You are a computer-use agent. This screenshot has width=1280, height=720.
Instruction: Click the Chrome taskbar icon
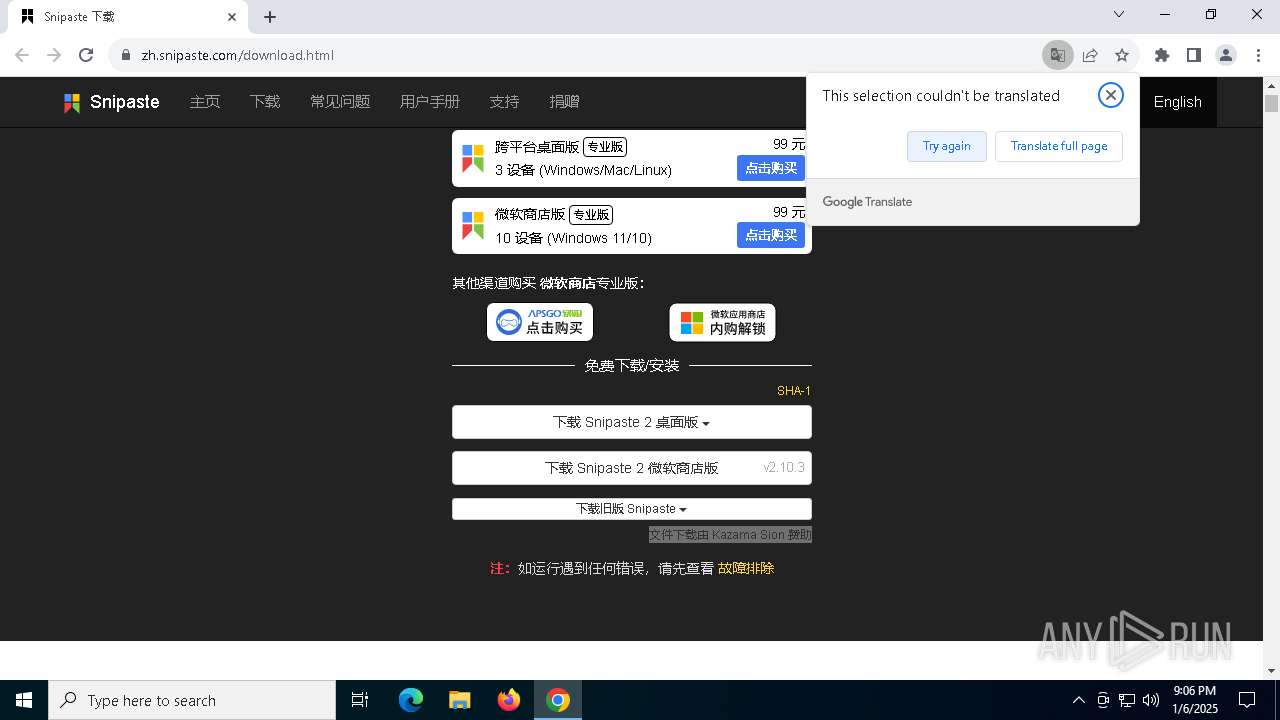point(558,700)
